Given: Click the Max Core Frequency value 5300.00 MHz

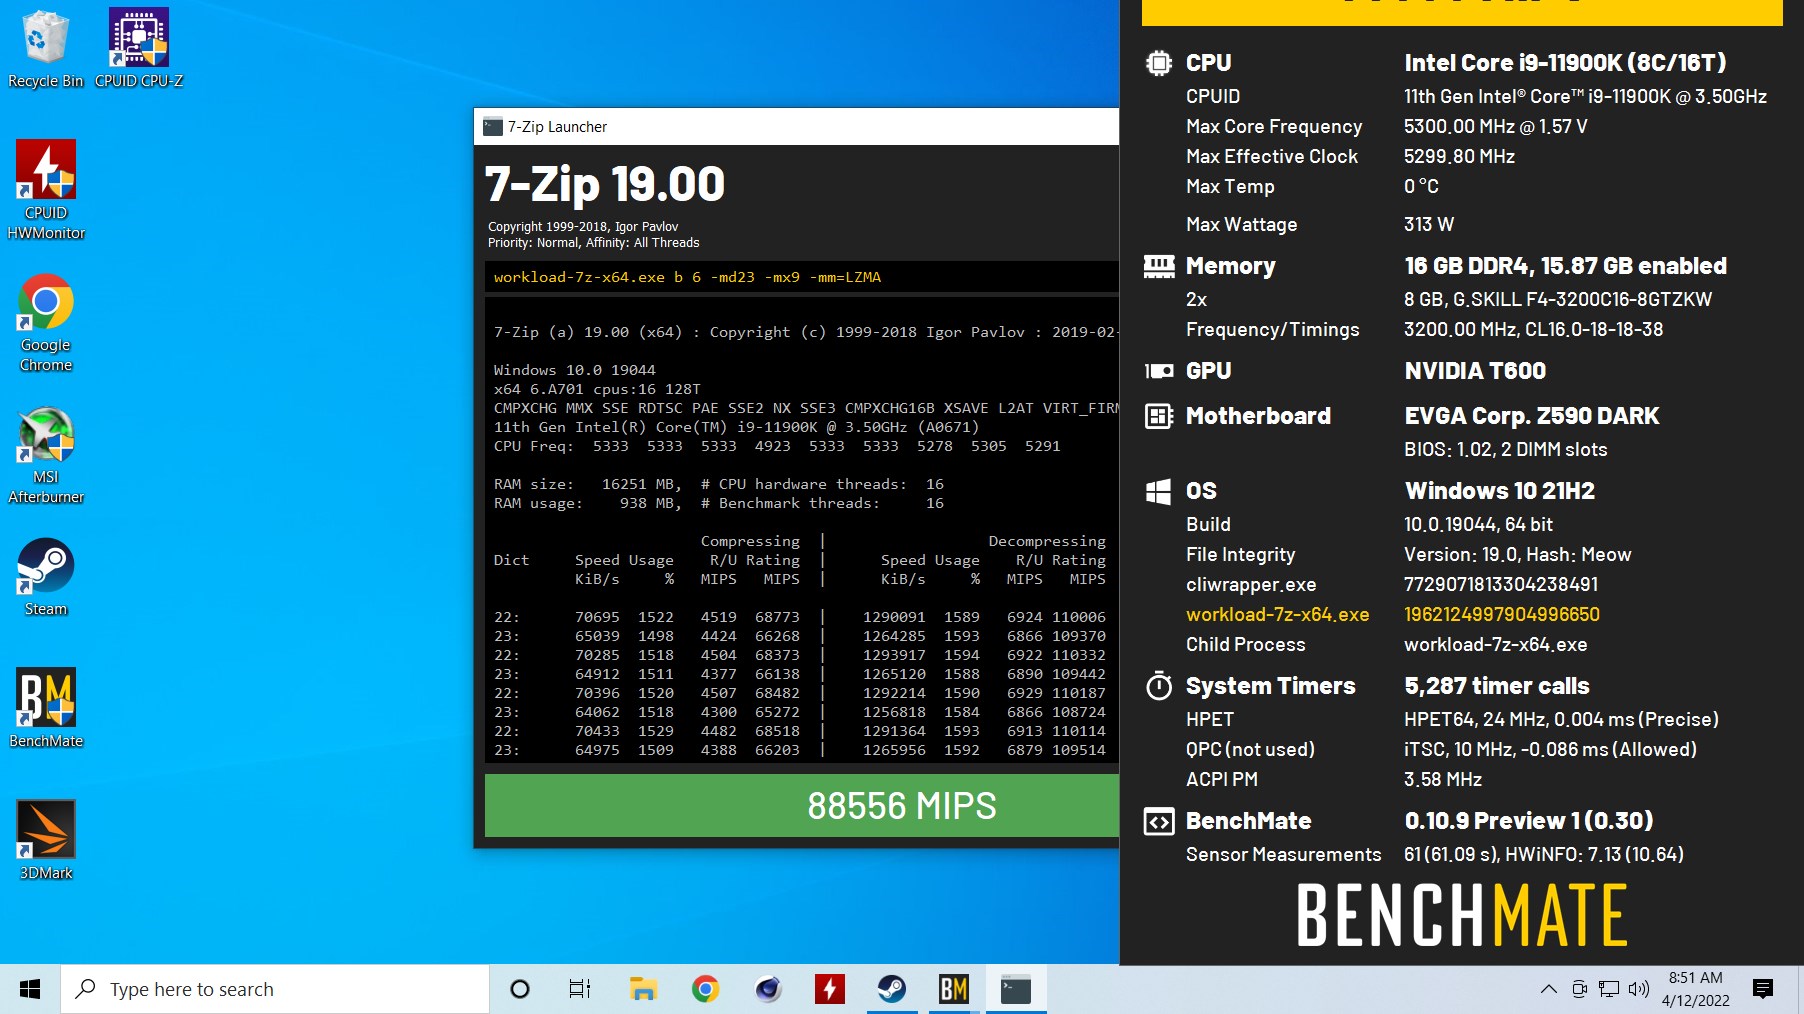Looking at the screenshot, I should click(1495, 127).
